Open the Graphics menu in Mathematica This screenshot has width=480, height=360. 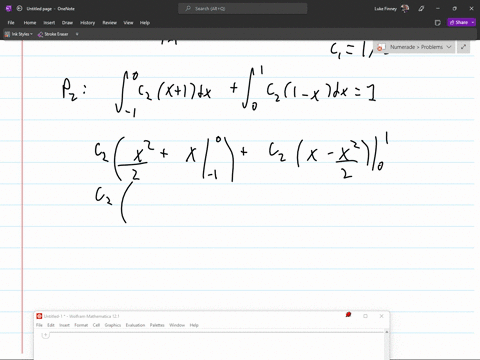click(x=113, y=325)
